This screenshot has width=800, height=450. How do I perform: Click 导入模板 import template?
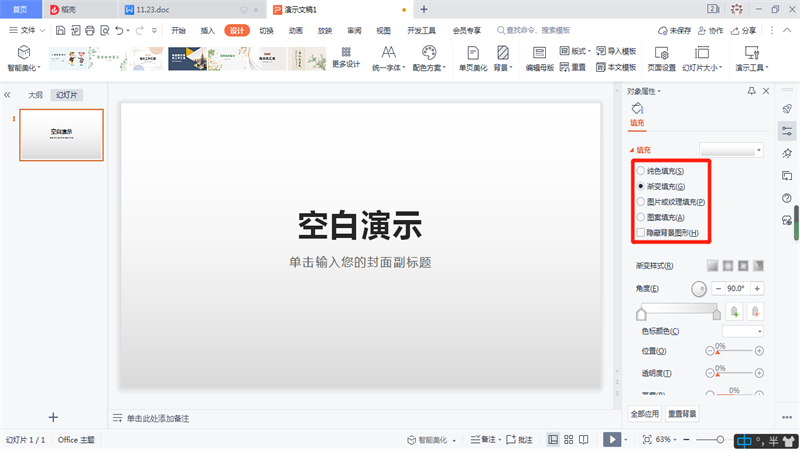click(616, 51)
